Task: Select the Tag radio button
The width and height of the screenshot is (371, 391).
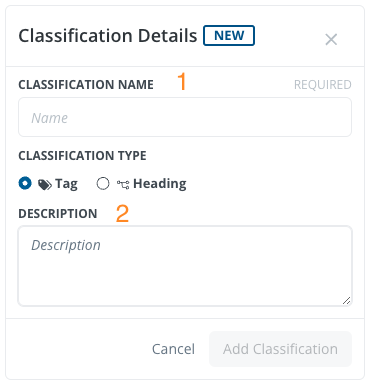Action: 25,183
